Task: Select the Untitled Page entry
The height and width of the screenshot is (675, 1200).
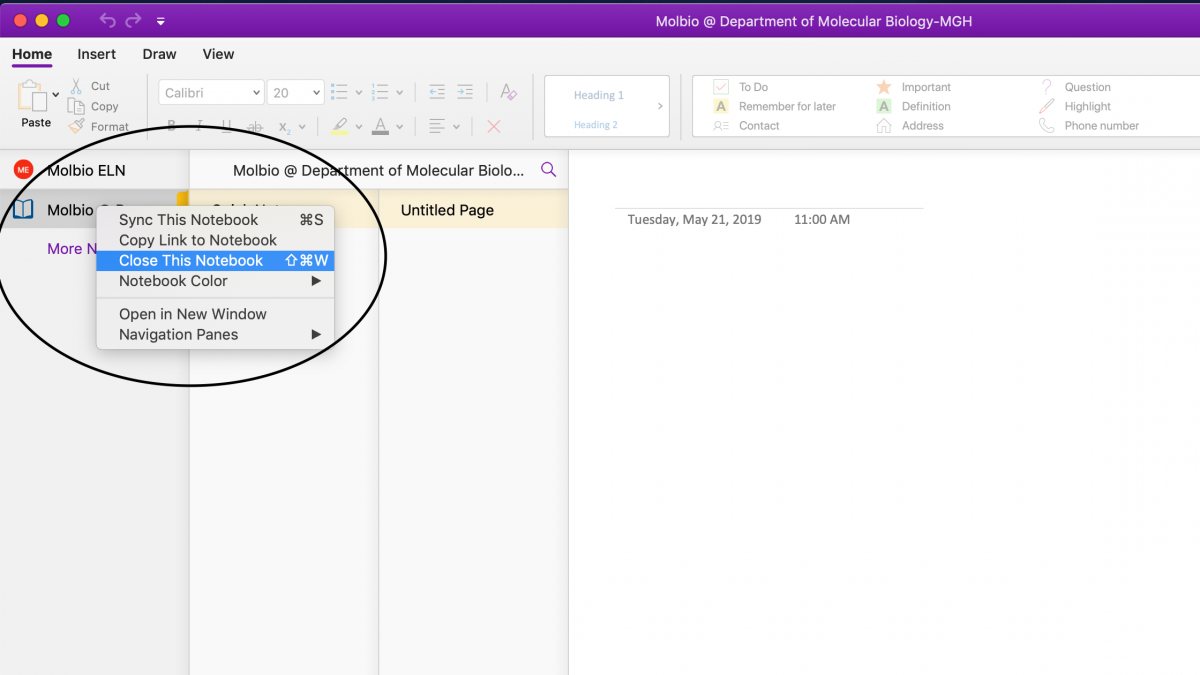Action: tap(473, 210)
